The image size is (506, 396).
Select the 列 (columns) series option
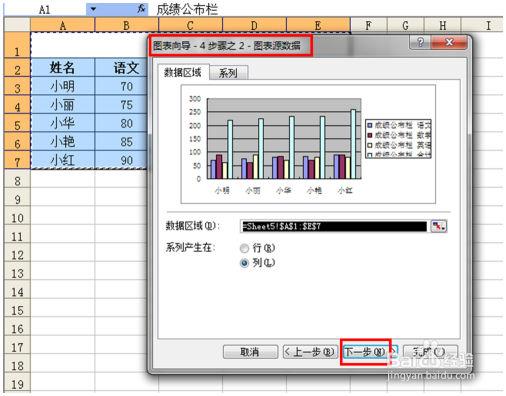point(244,263)
